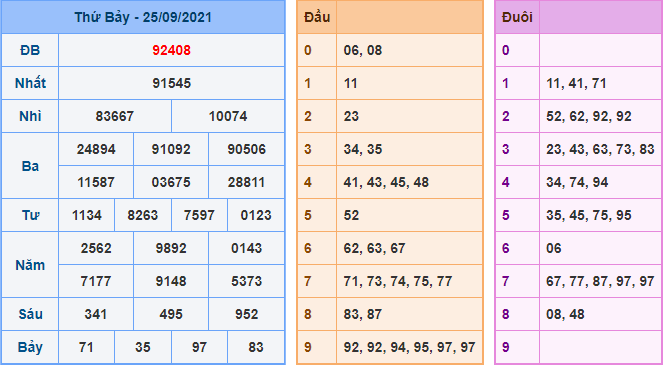This screenshot has width=664, height=365.
Task: Click number 35 in the Bảy prize row
Action: (143, 348)
